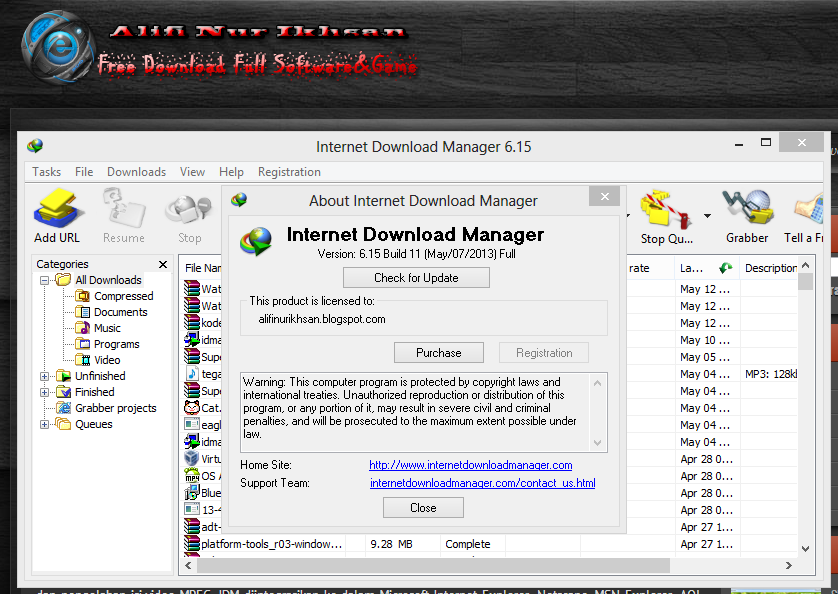Screen dimensions: 838x594
Task: Click the Resume toolbar icon
Action: [124, 217]
